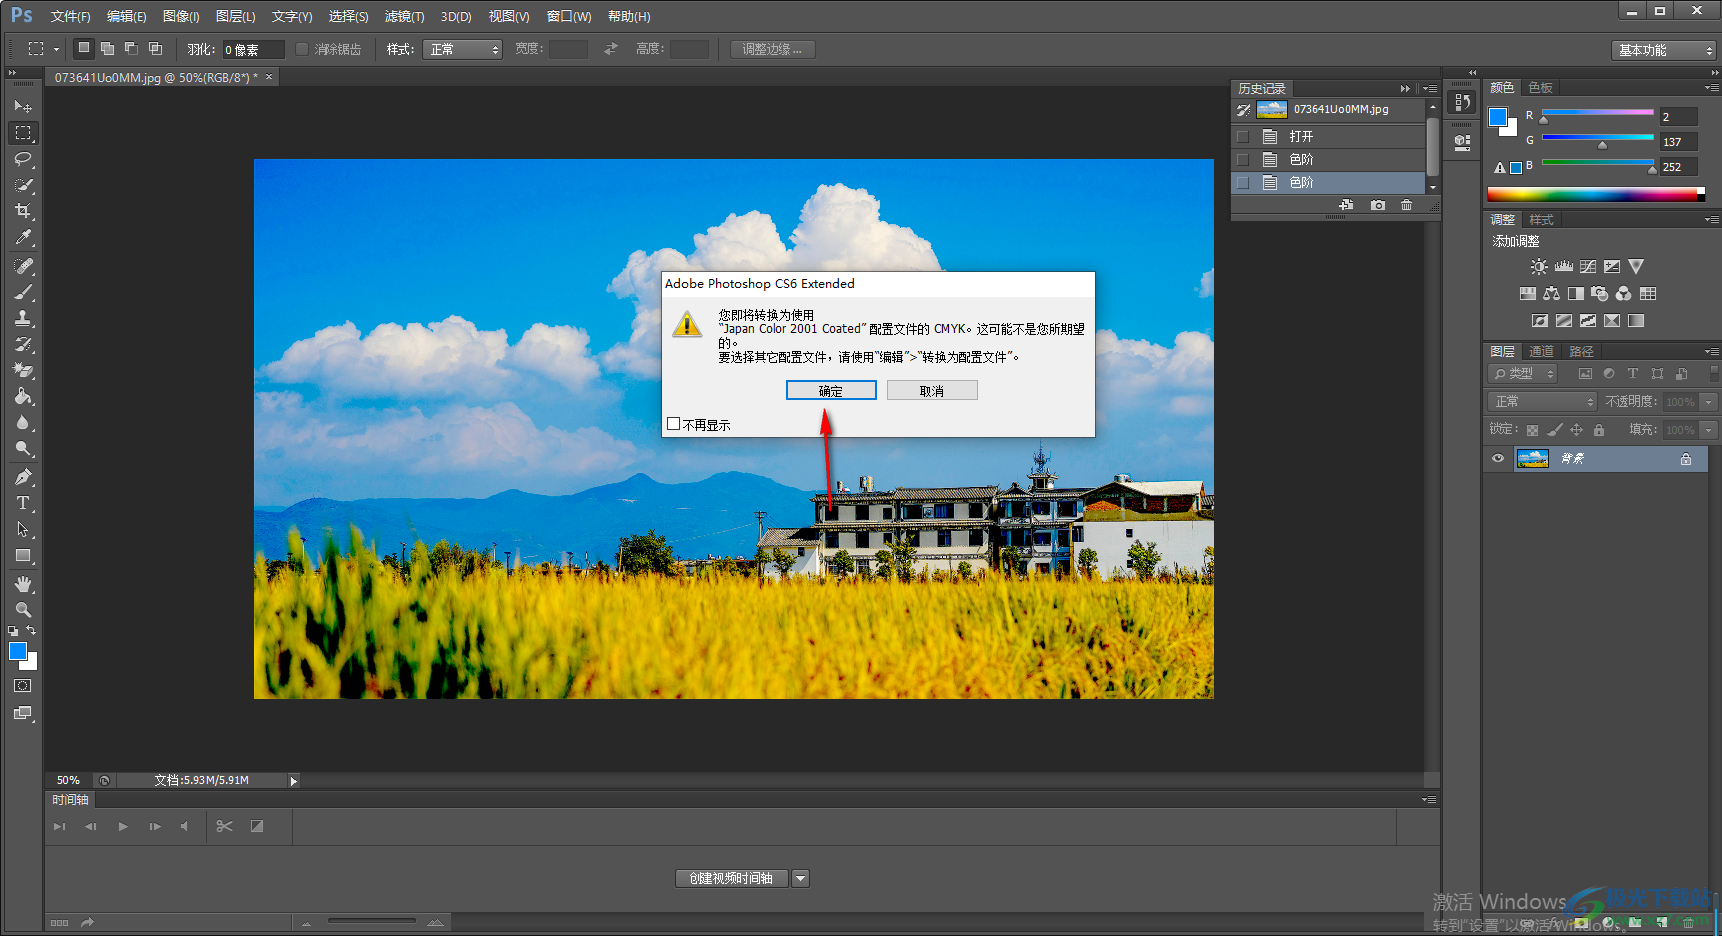Cancel the dialog with 取消
The height and width of the screenshot is (936, 1722).
click(932, 390)
